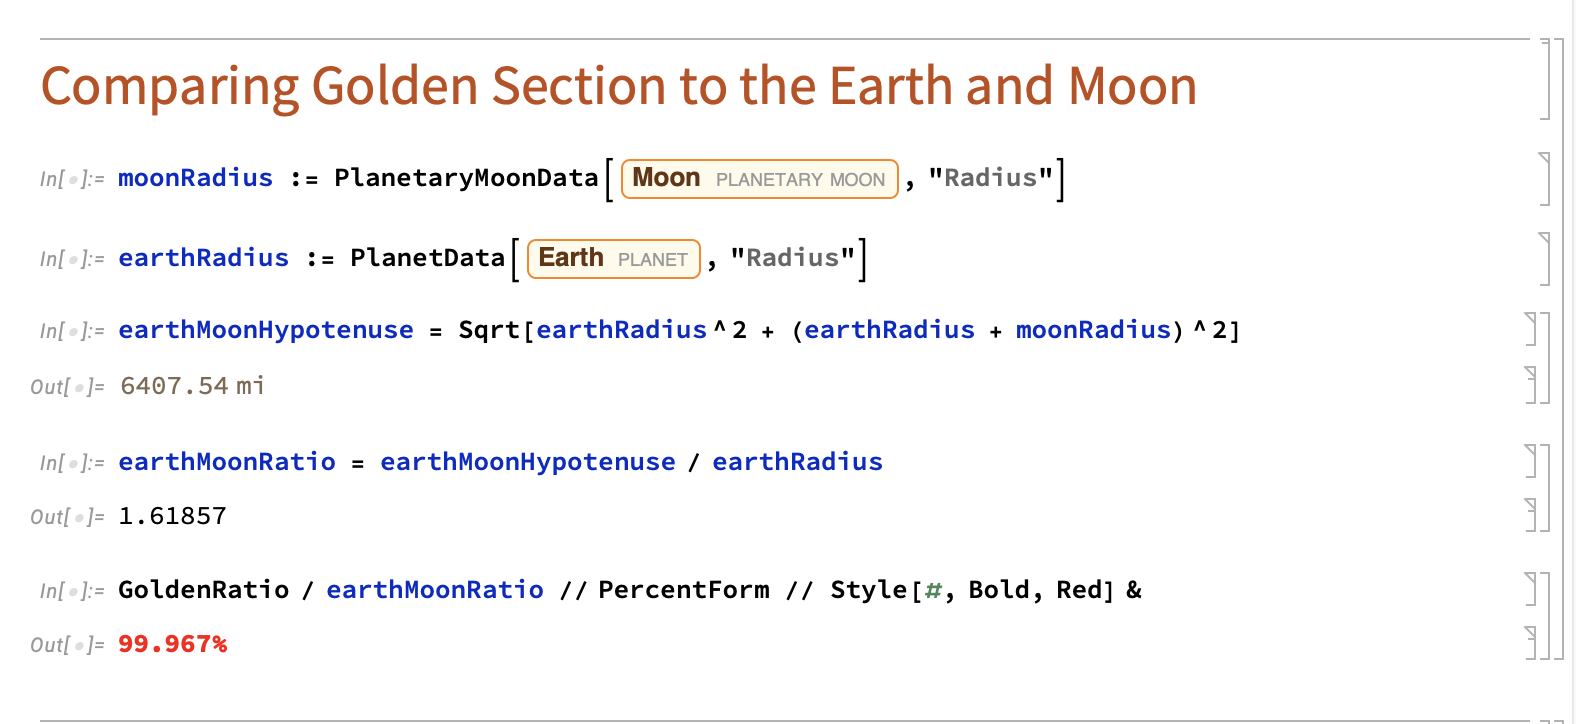Click the red 99.967% output
The height and width of the screenshot is (724, 1576).
[173, 644]
